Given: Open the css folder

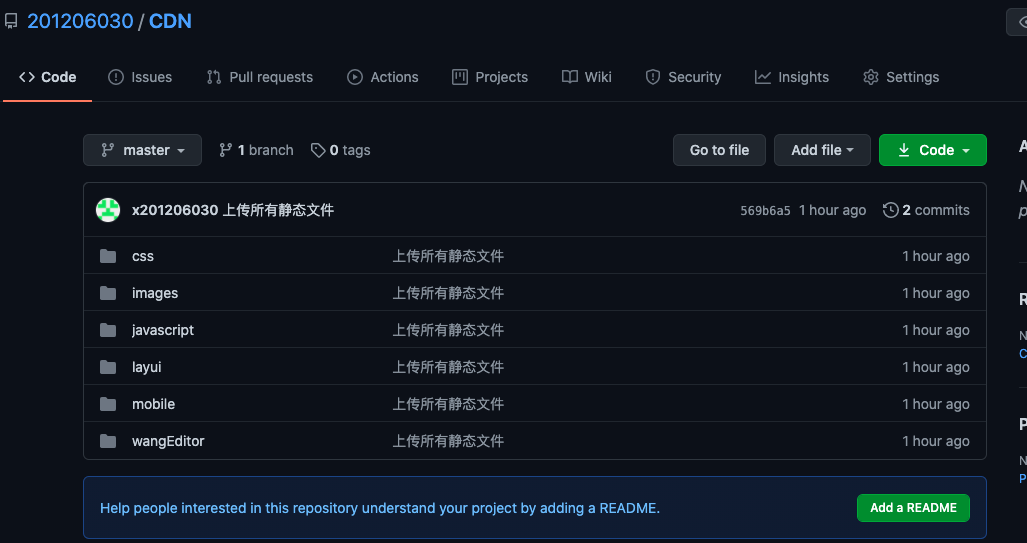Looking at the screenshot, I should [x=143, y=256].
